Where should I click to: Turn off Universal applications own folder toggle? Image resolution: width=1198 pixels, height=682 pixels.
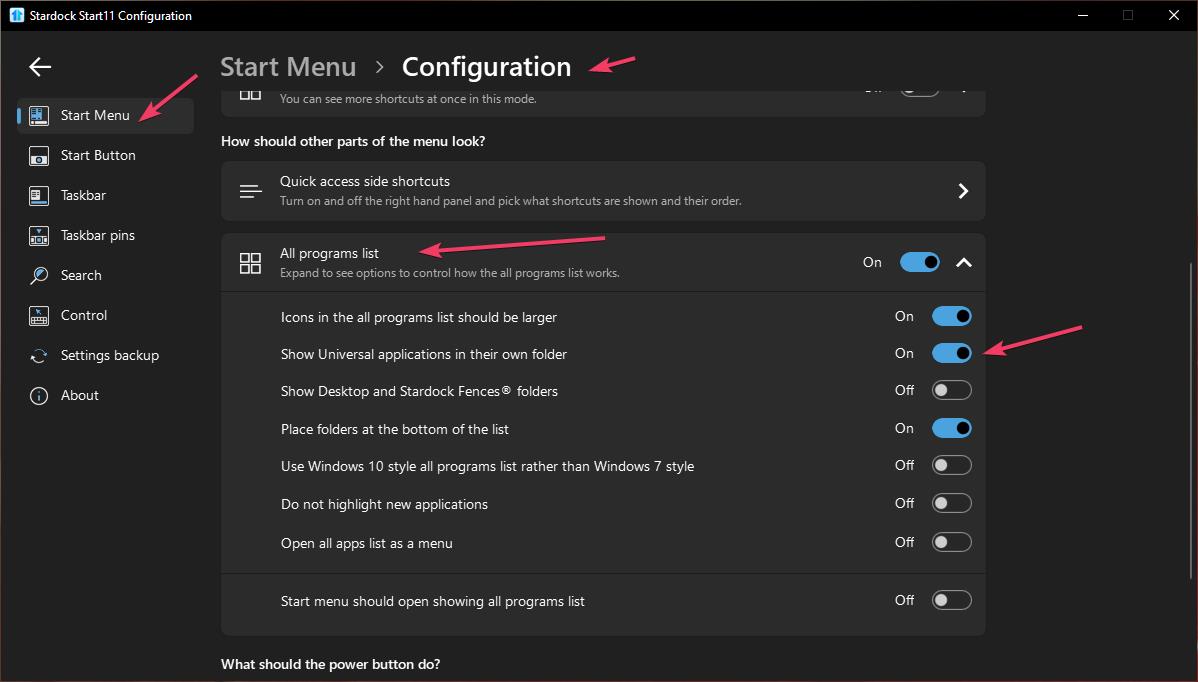coord(951,353)
